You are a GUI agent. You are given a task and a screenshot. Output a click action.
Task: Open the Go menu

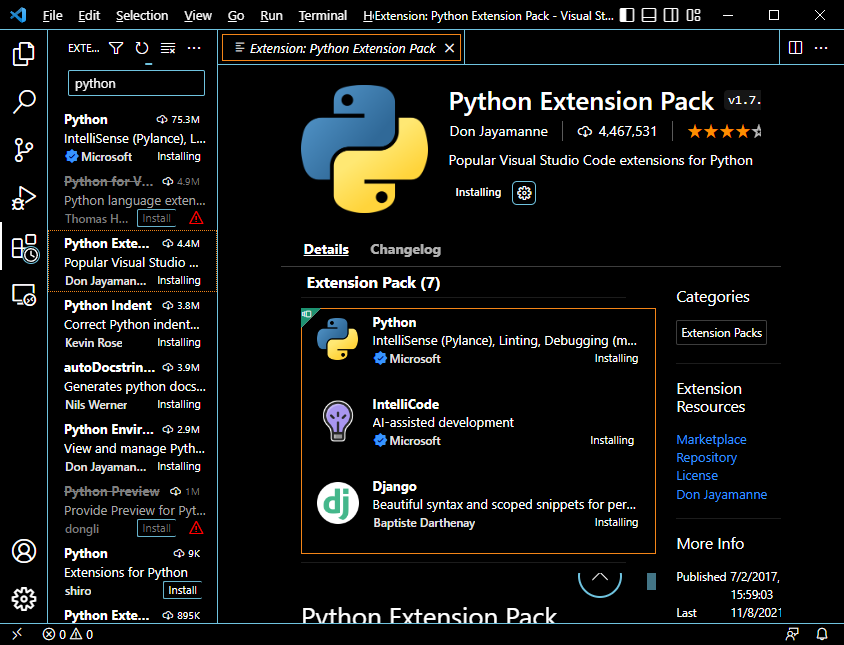[236, 16]
